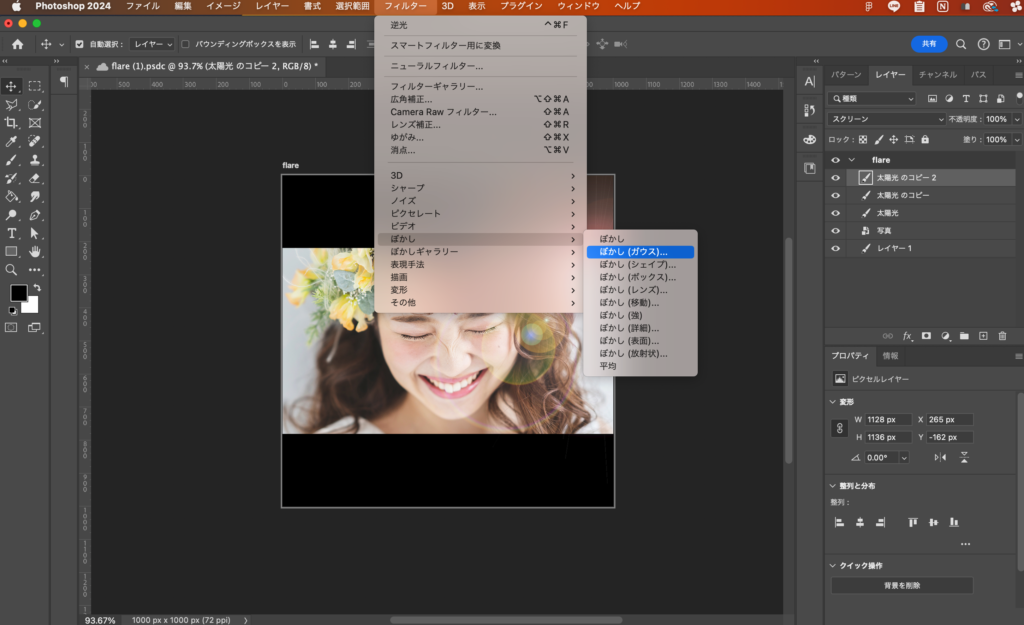Click the flip horizontal icon in Properties
Image resolution: width=1024 pixels, height=625 pixels.
[940, 457]
